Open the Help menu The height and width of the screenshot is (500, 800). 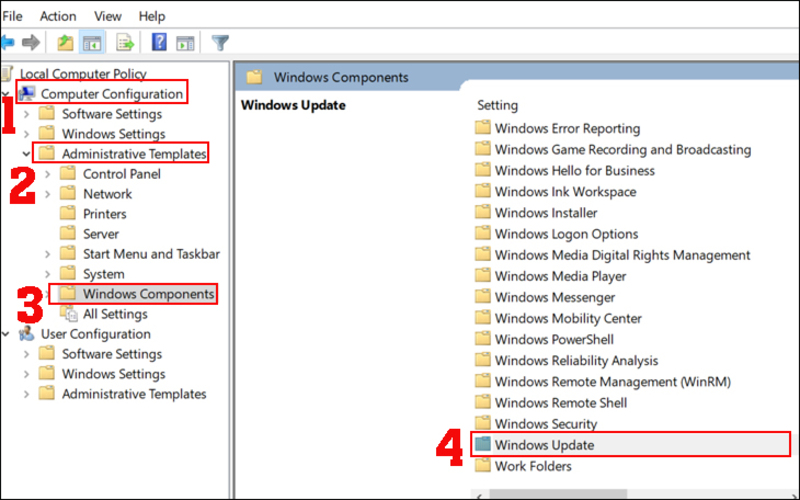coord(152,16)
